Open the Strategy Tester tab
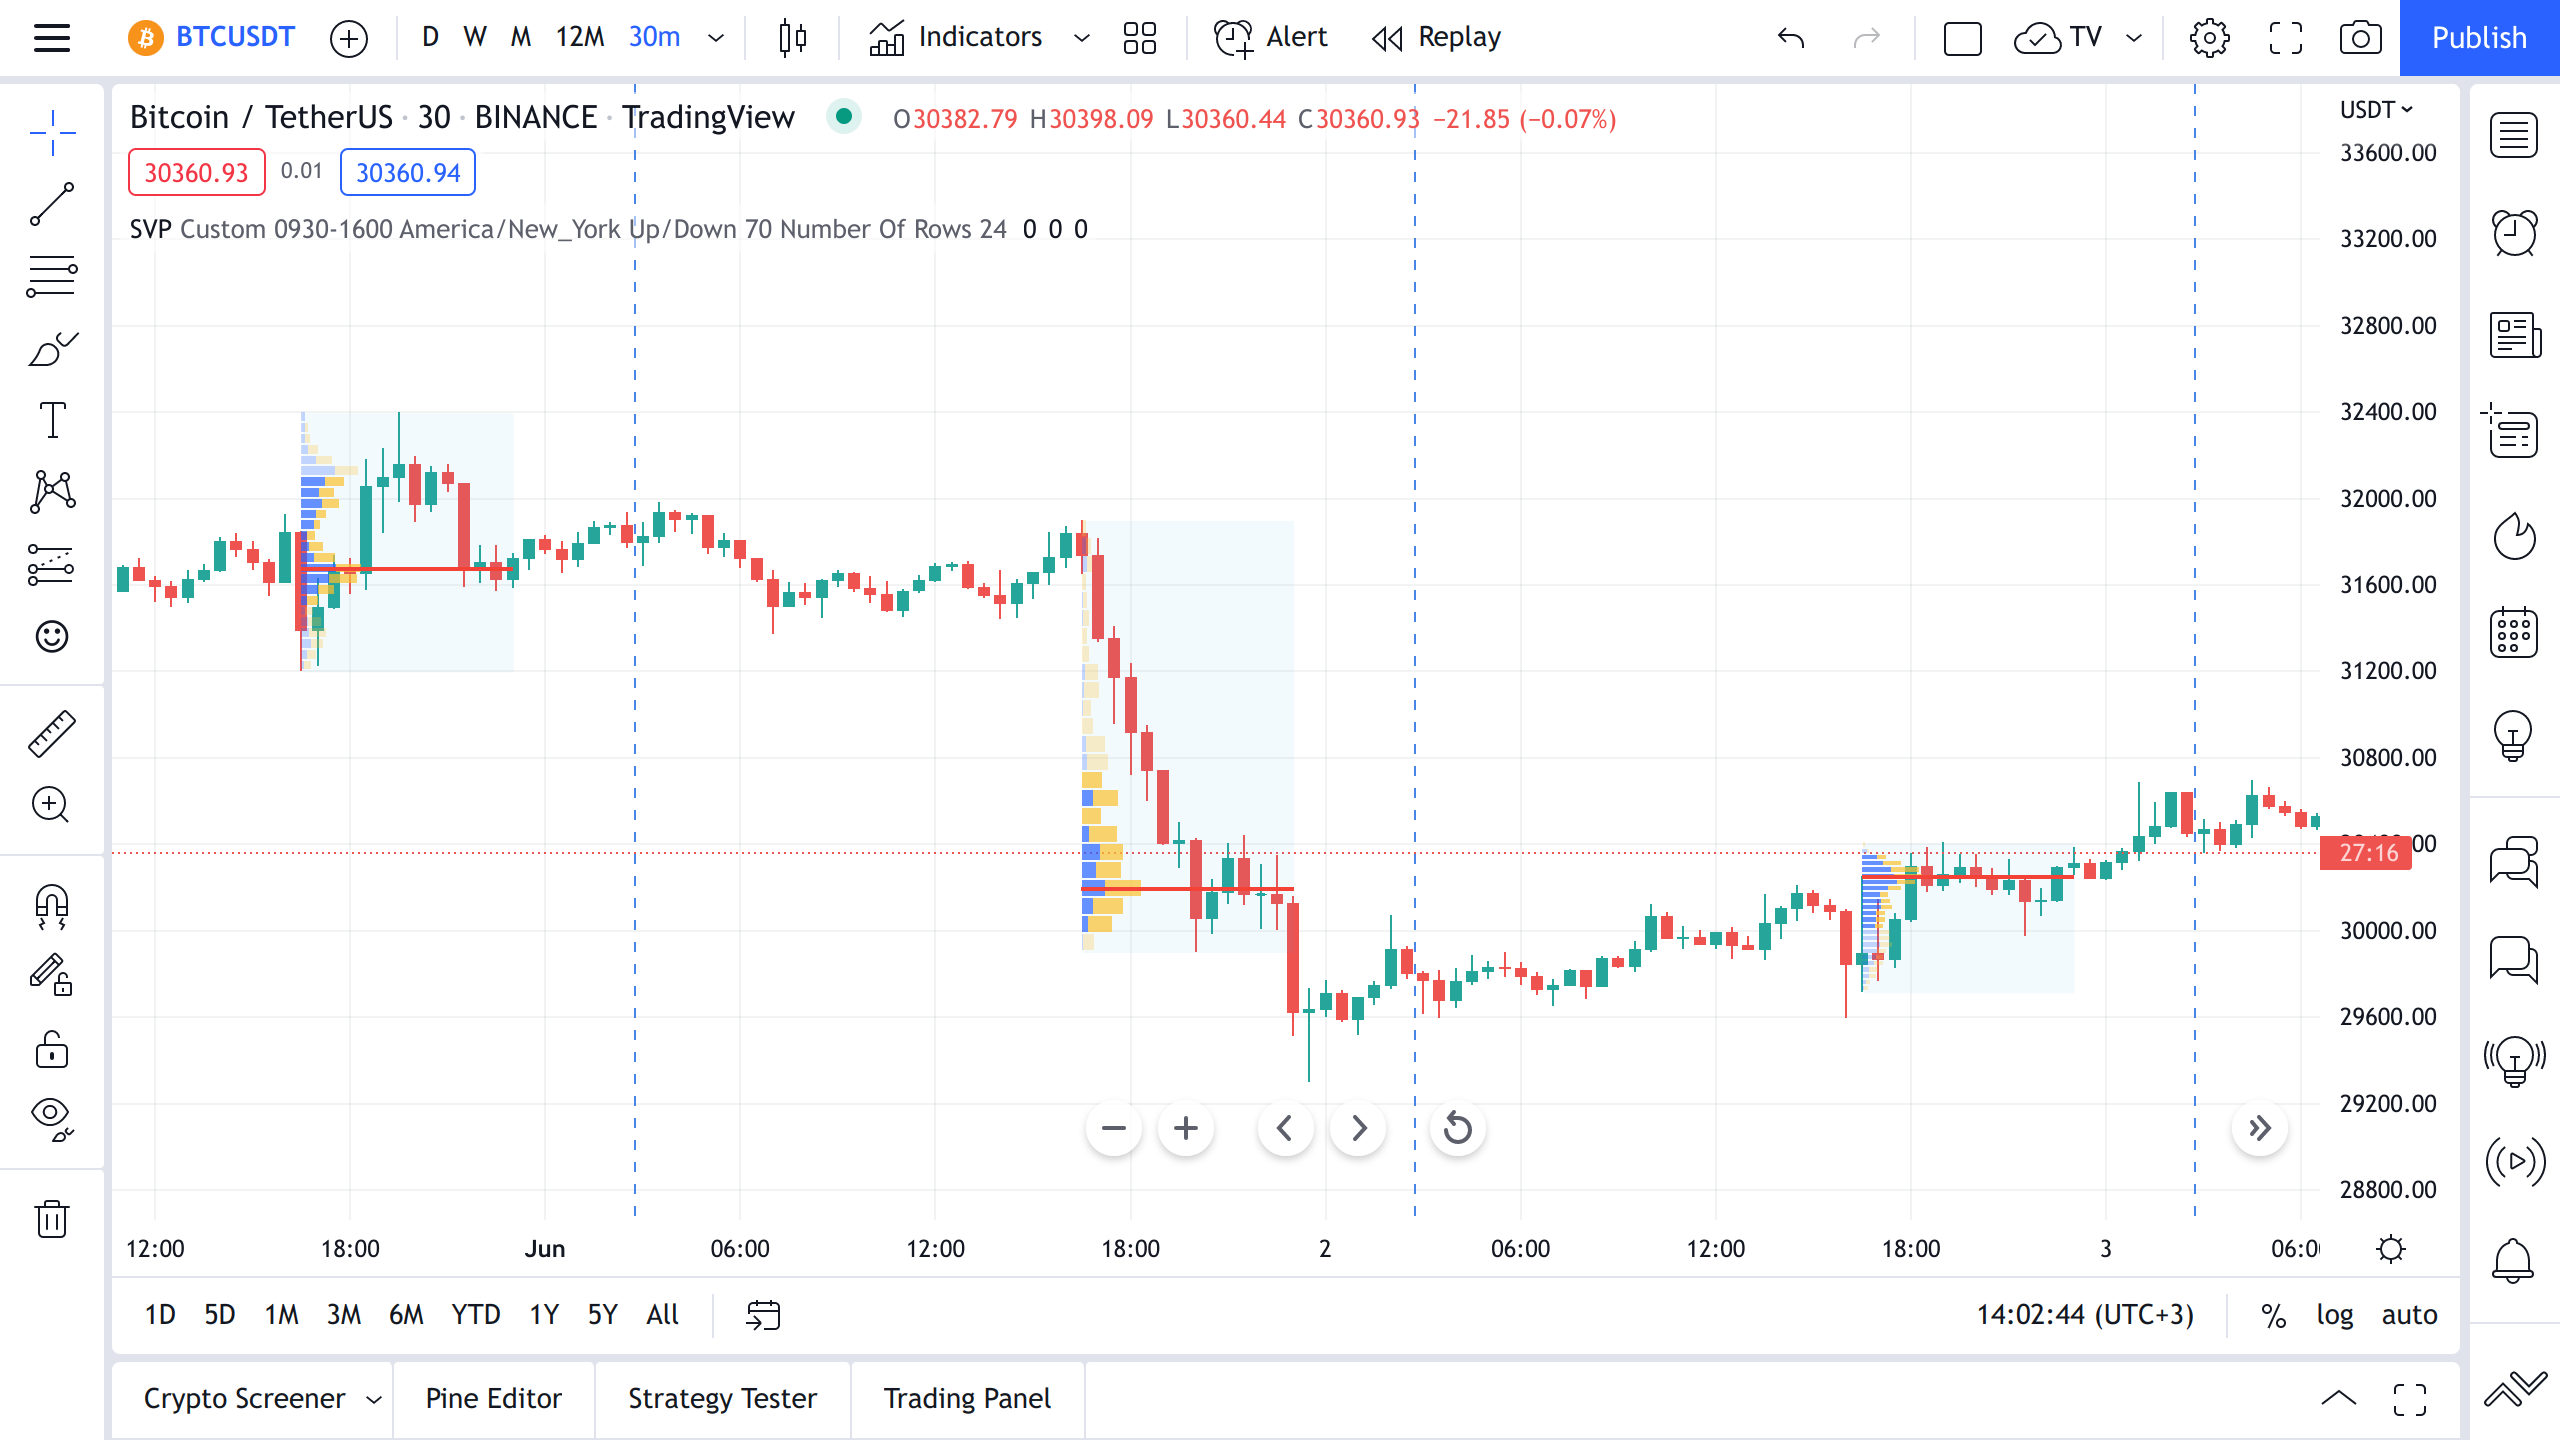The image size is (2560, 1440). point(722,1398)
